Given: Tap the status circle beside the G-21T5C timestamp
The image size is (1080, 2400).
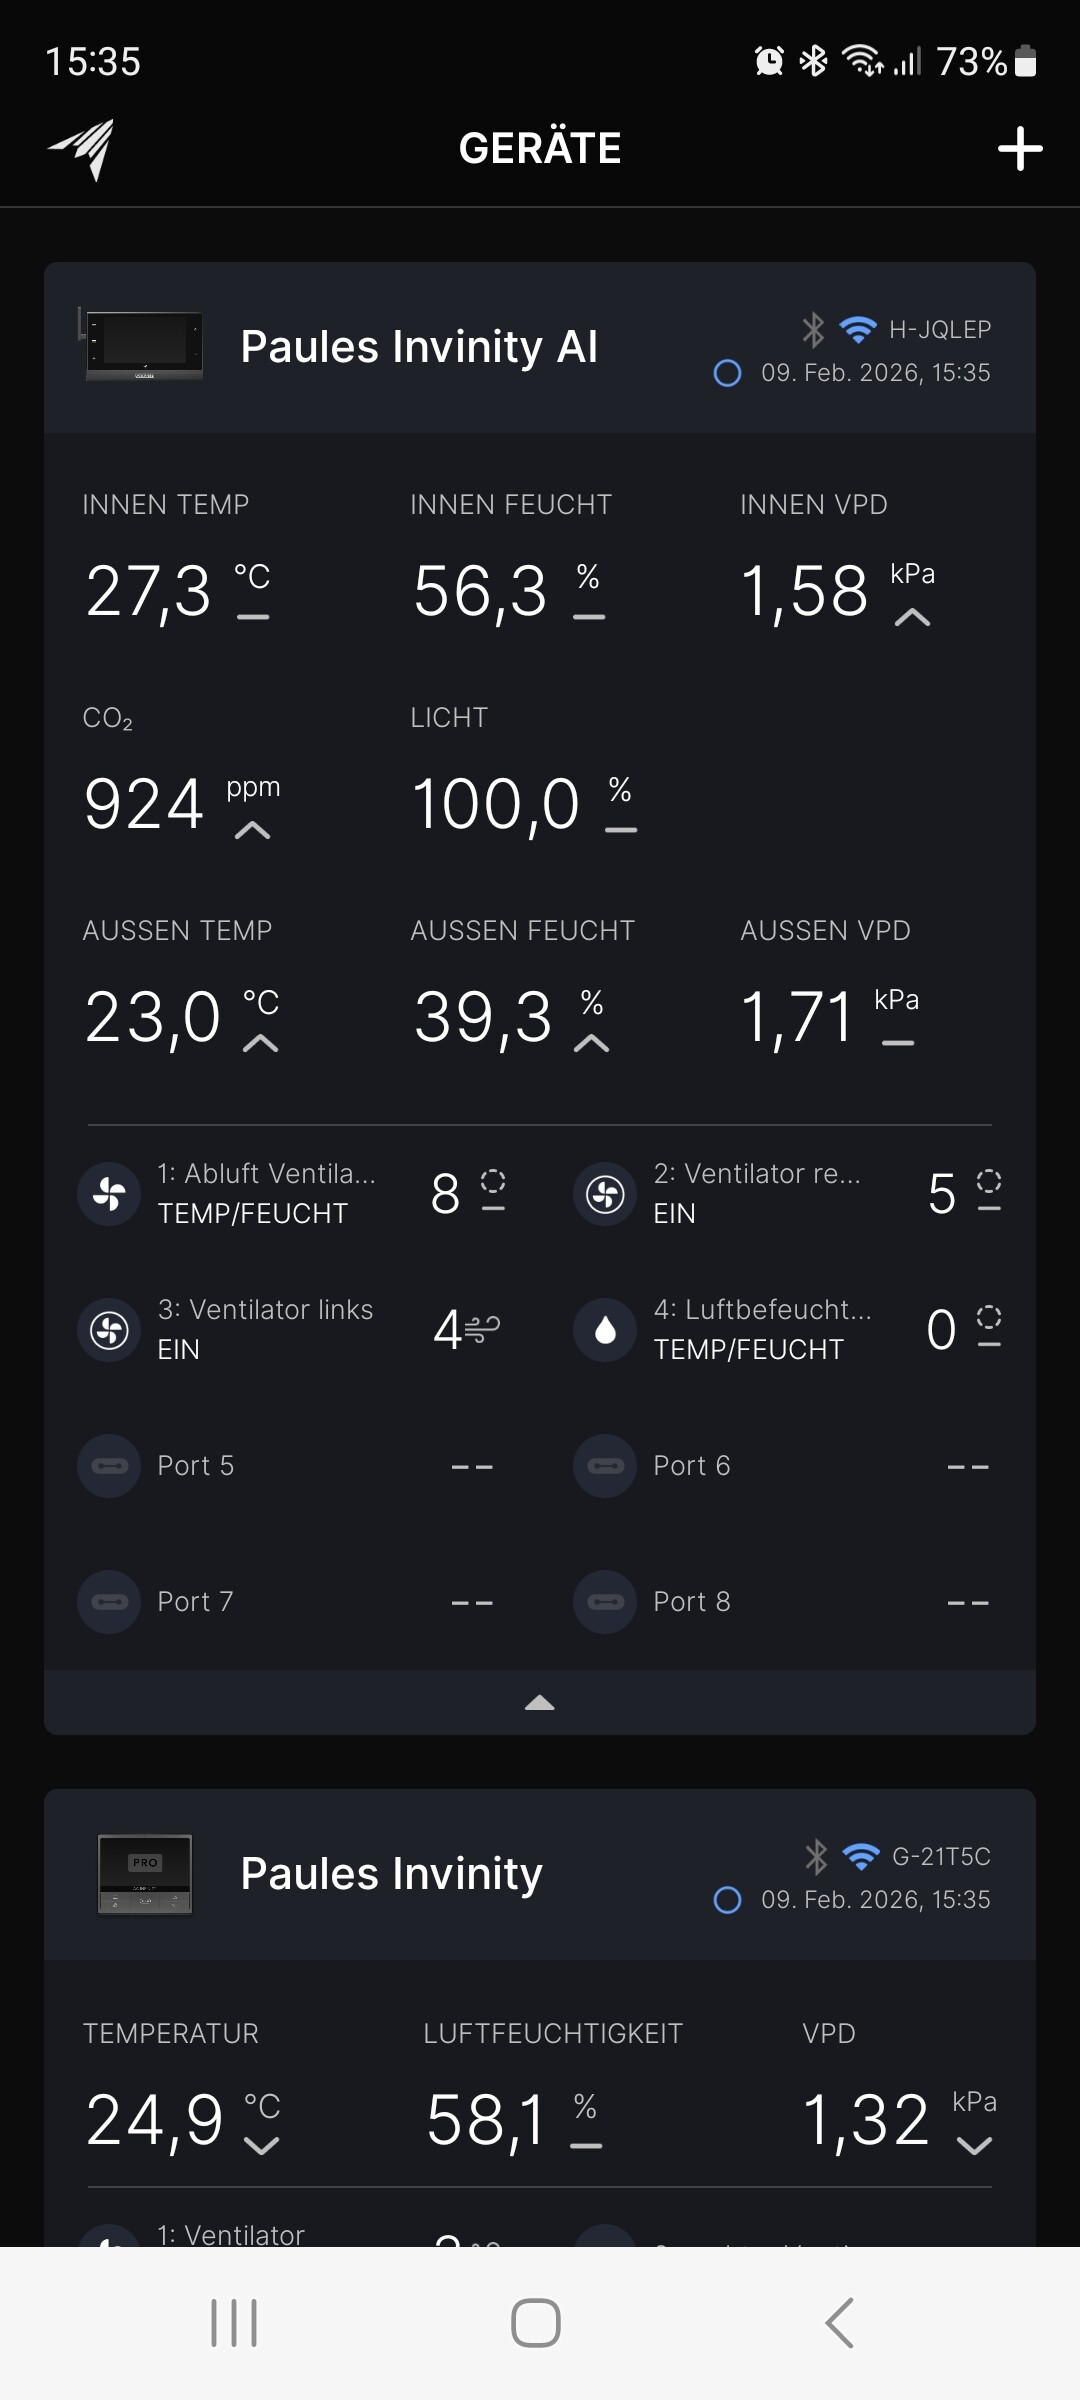Looking at the screenshot, I should click(x=727, y=1900).
